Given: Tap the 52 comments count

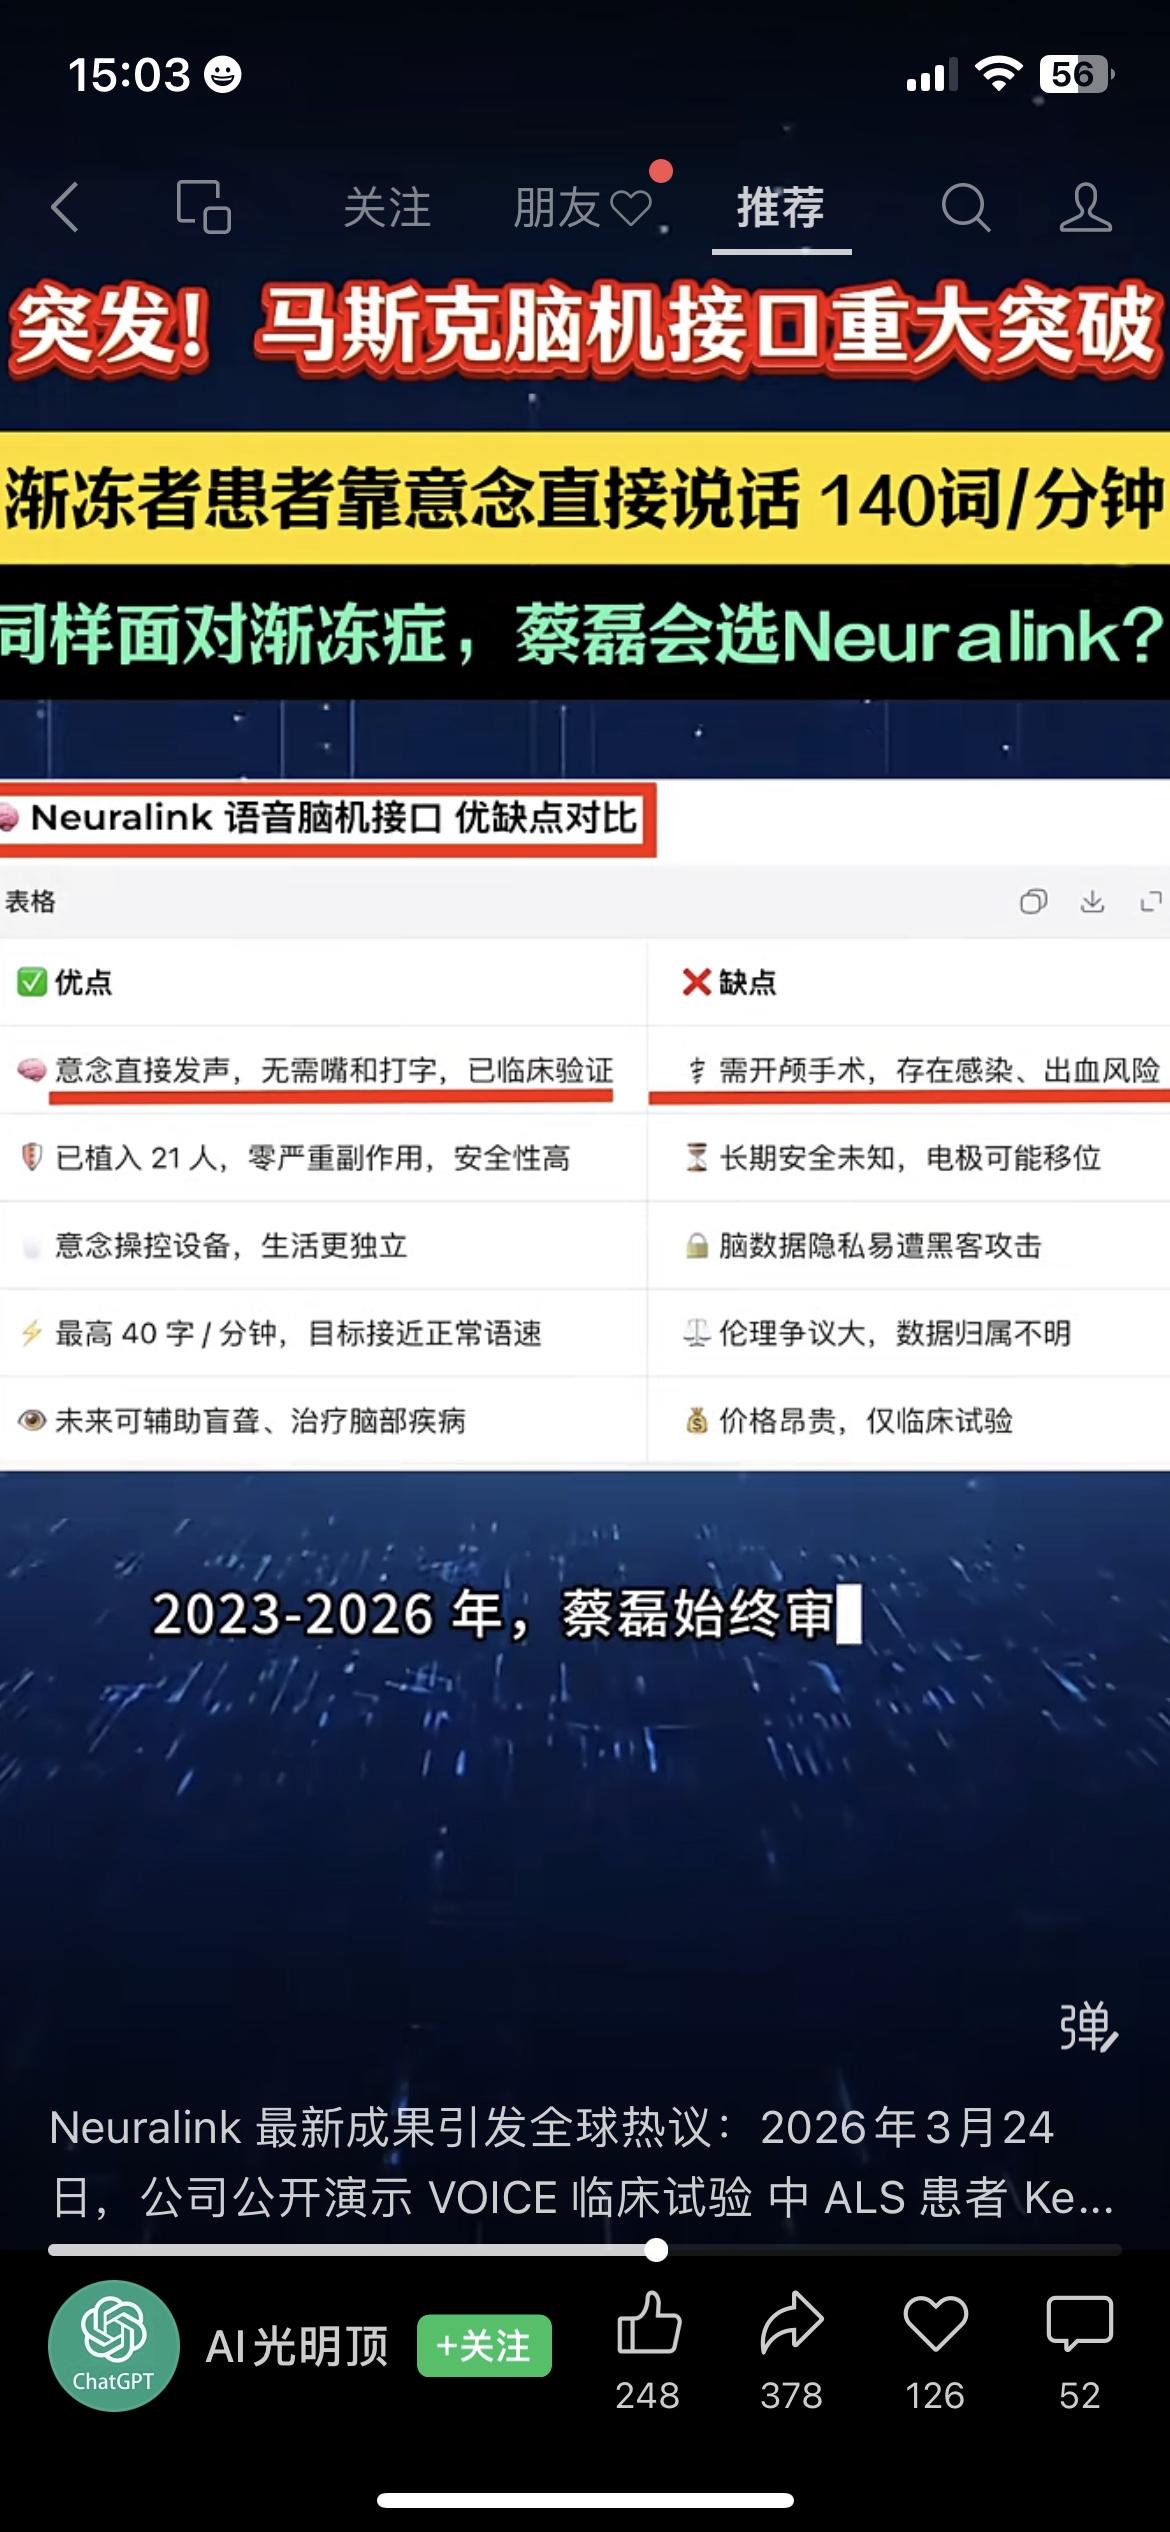Looking at the screenshot, I should point(1079,2396).
